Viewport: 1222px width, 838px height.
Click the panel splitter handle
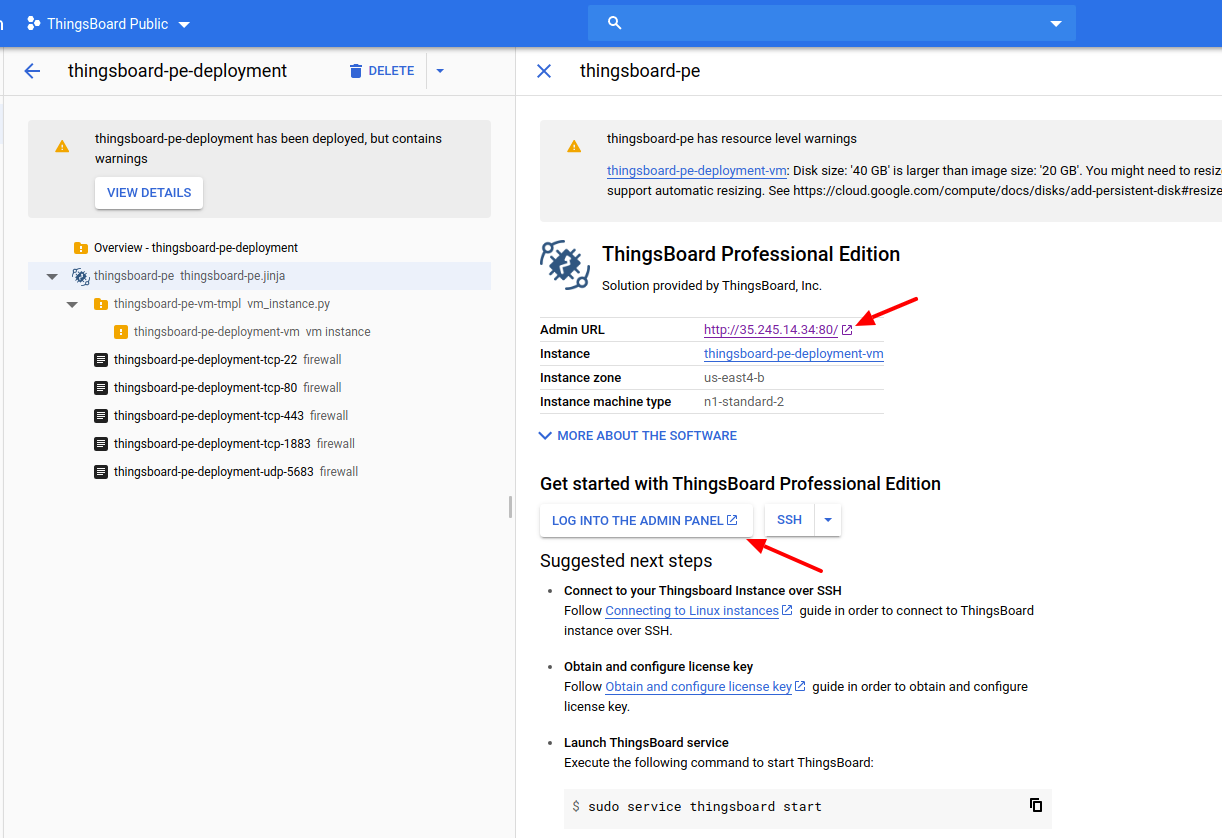tap(510, 507)
